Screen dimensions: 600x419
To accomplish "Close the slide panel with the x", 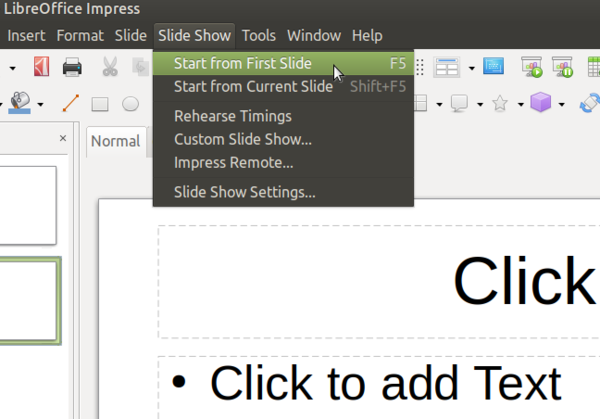I will coord(63,138).
